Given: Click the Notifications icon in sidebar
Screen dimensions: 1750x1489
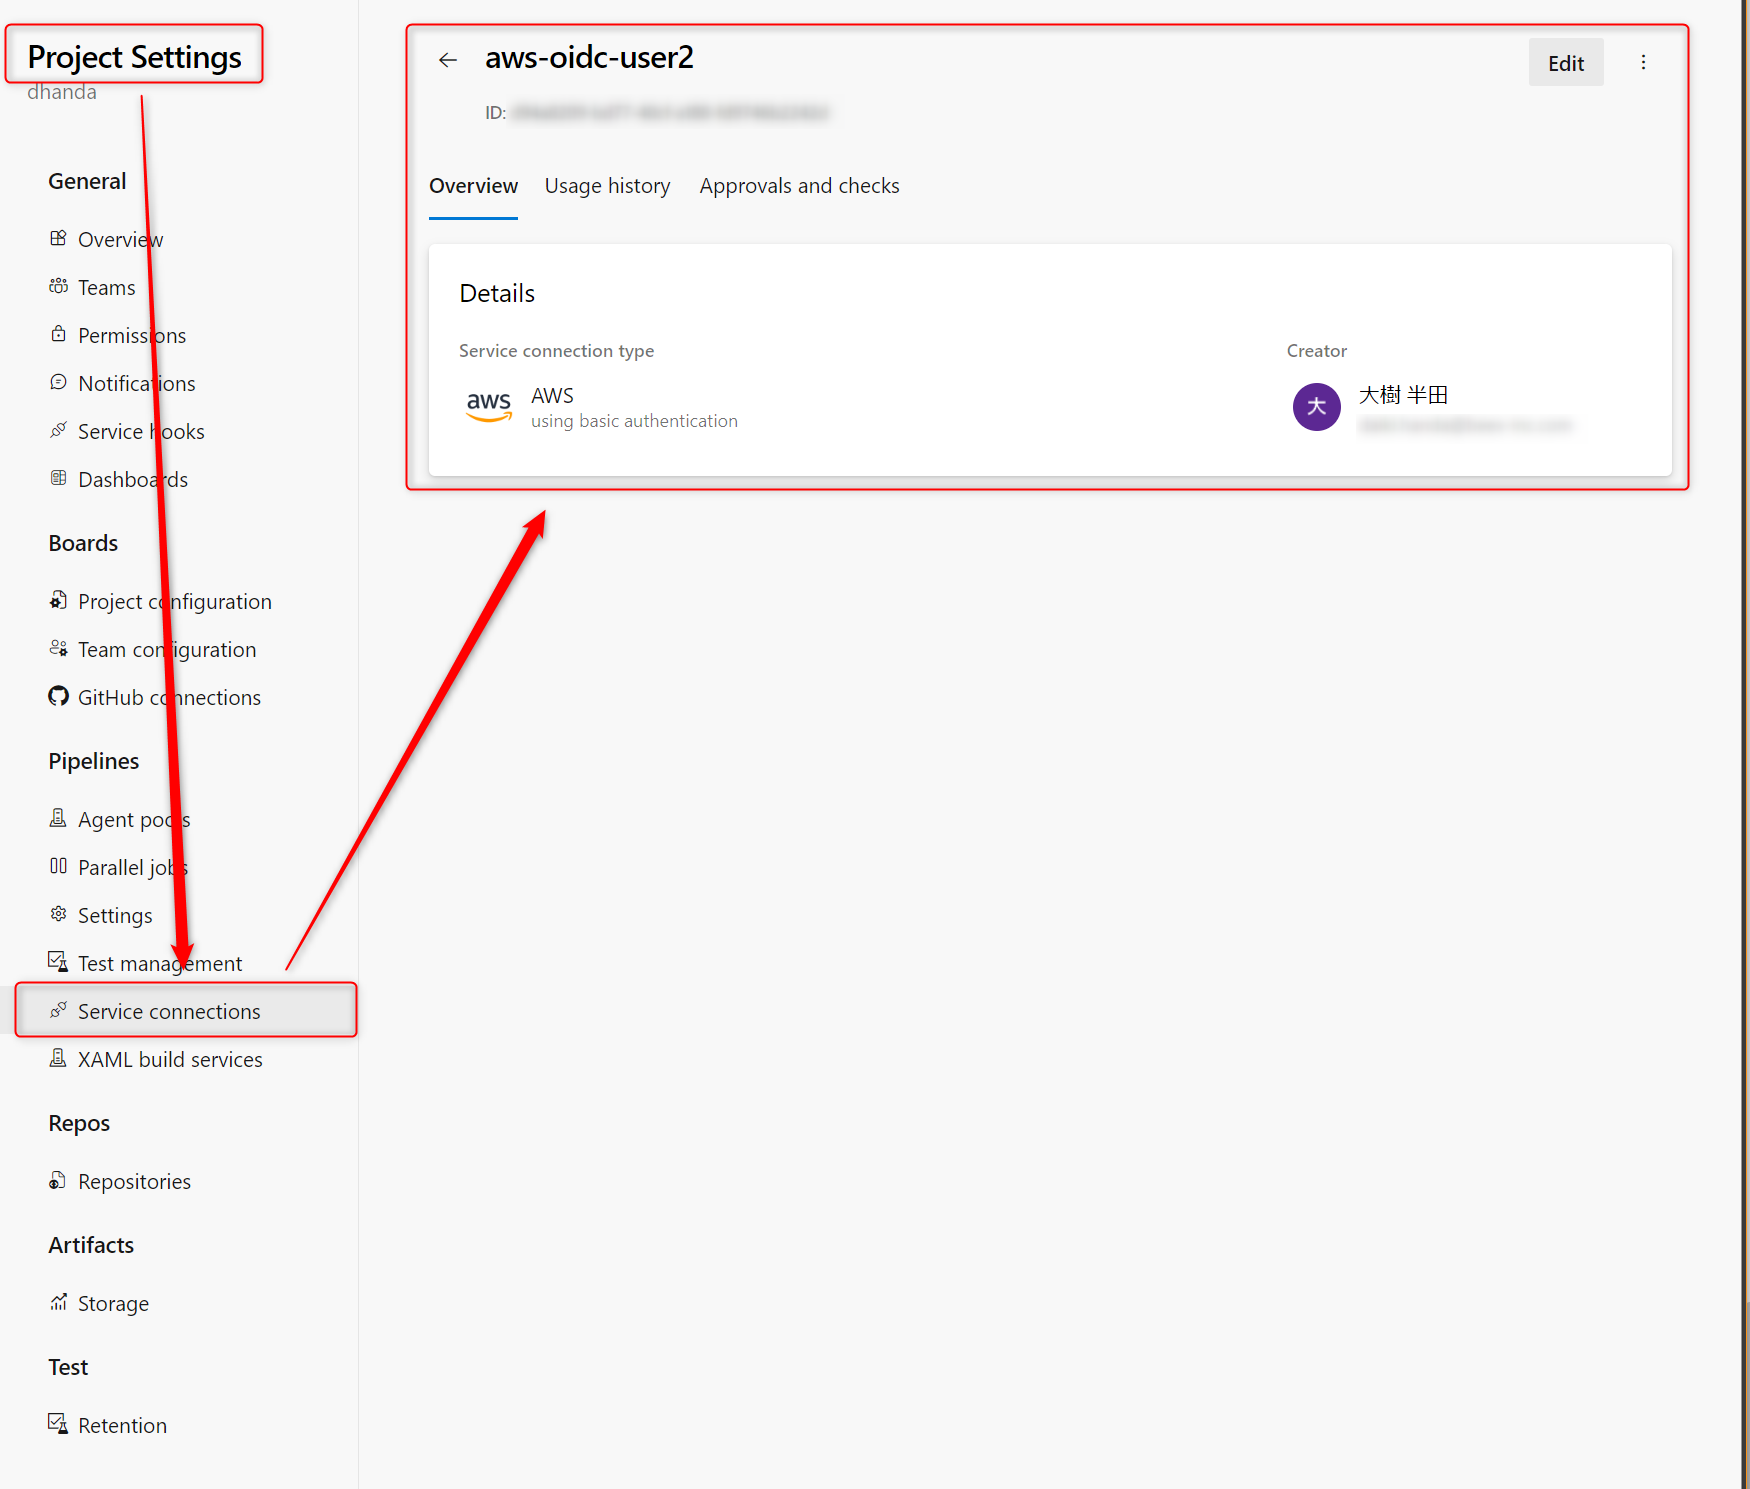Looking at the screenshot, I should [59, 383].
